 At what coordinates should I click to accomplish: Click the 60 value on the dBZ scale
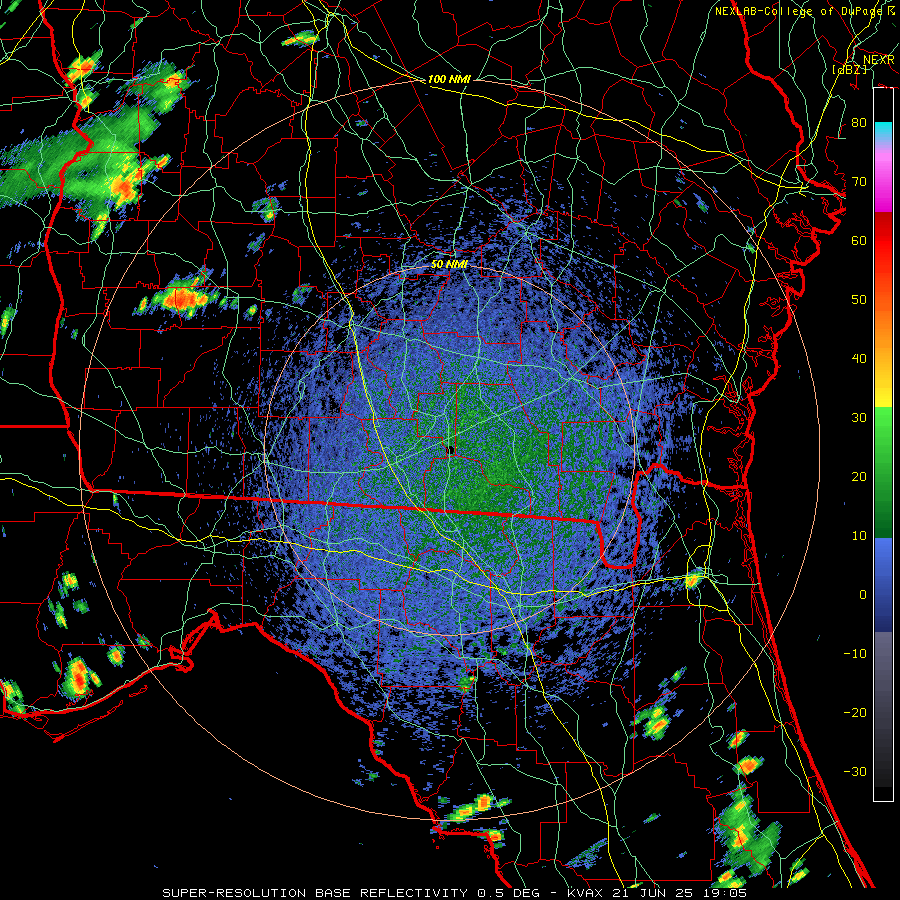pyautogui.click(x=859, y=241)
